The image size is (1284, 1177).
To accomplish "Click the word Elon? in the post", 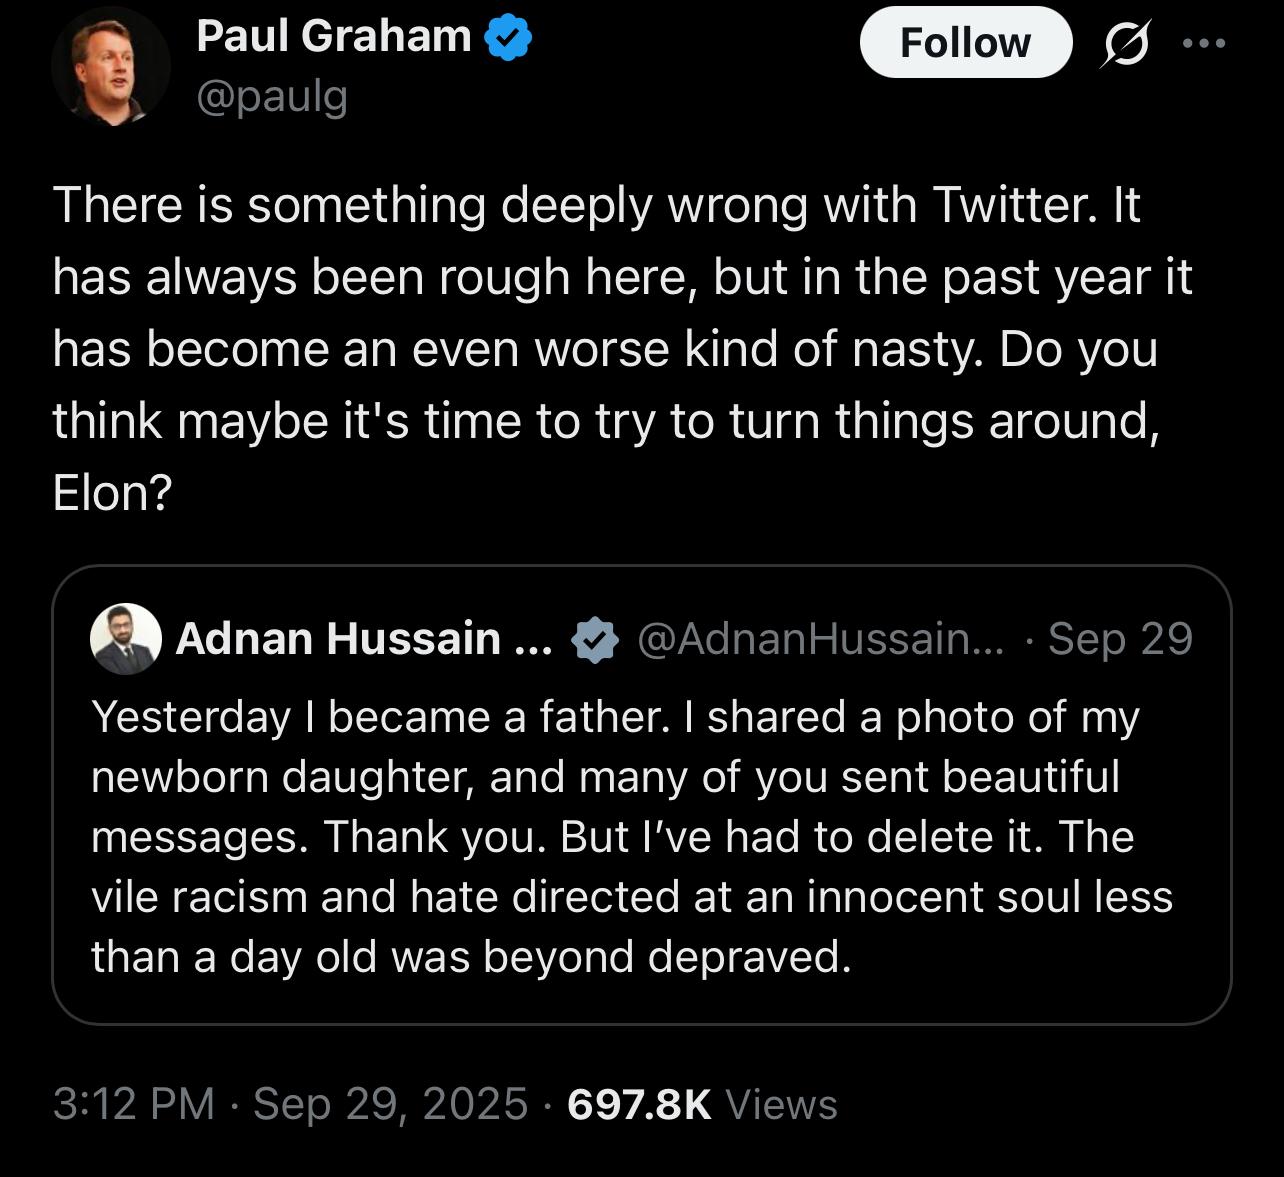I will pyautogui.click(x=113, y=492).
